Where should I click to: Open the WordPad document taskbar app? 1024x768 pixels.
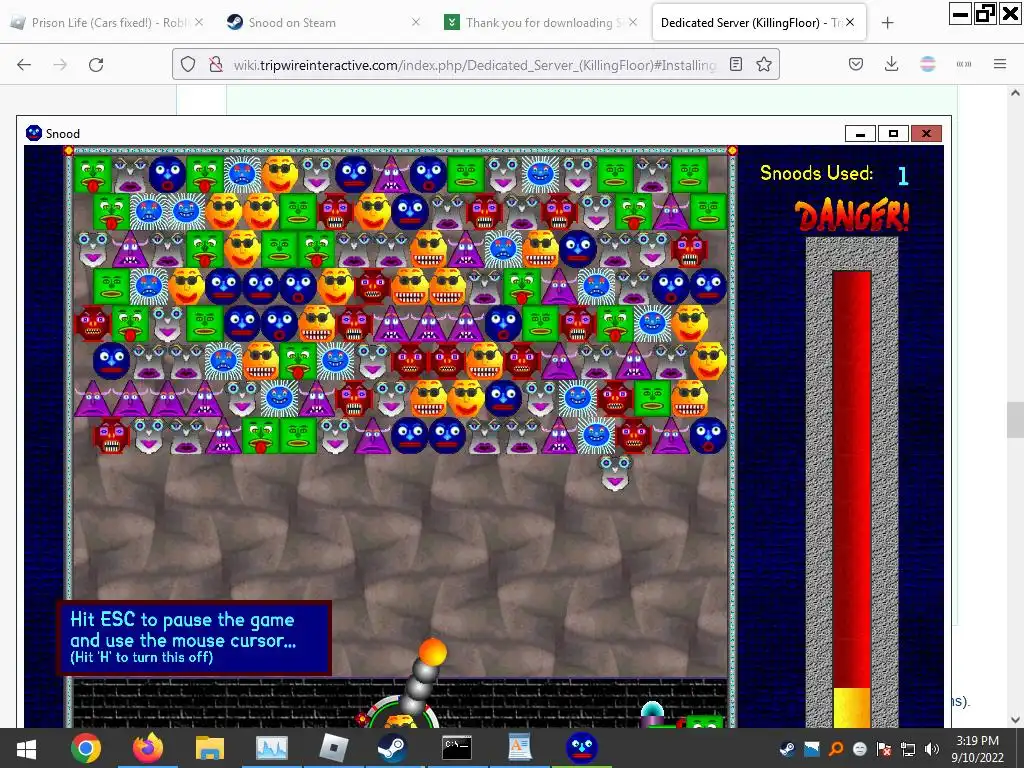(519, 748)
